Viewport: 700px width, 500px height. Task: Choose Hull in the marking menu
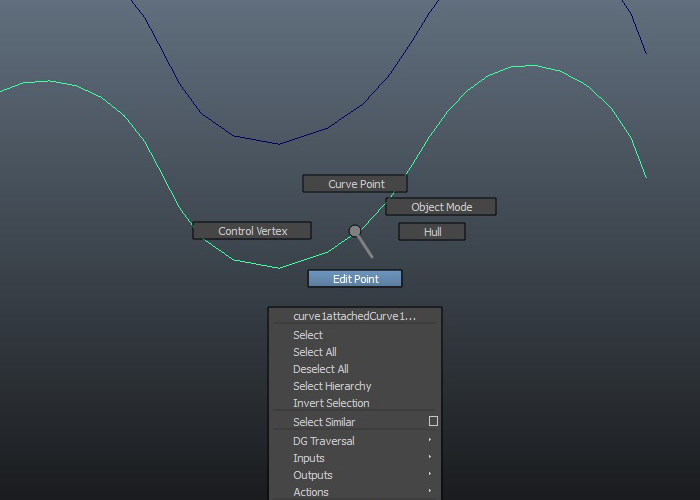pyautogui.click(x=432, y=232)
